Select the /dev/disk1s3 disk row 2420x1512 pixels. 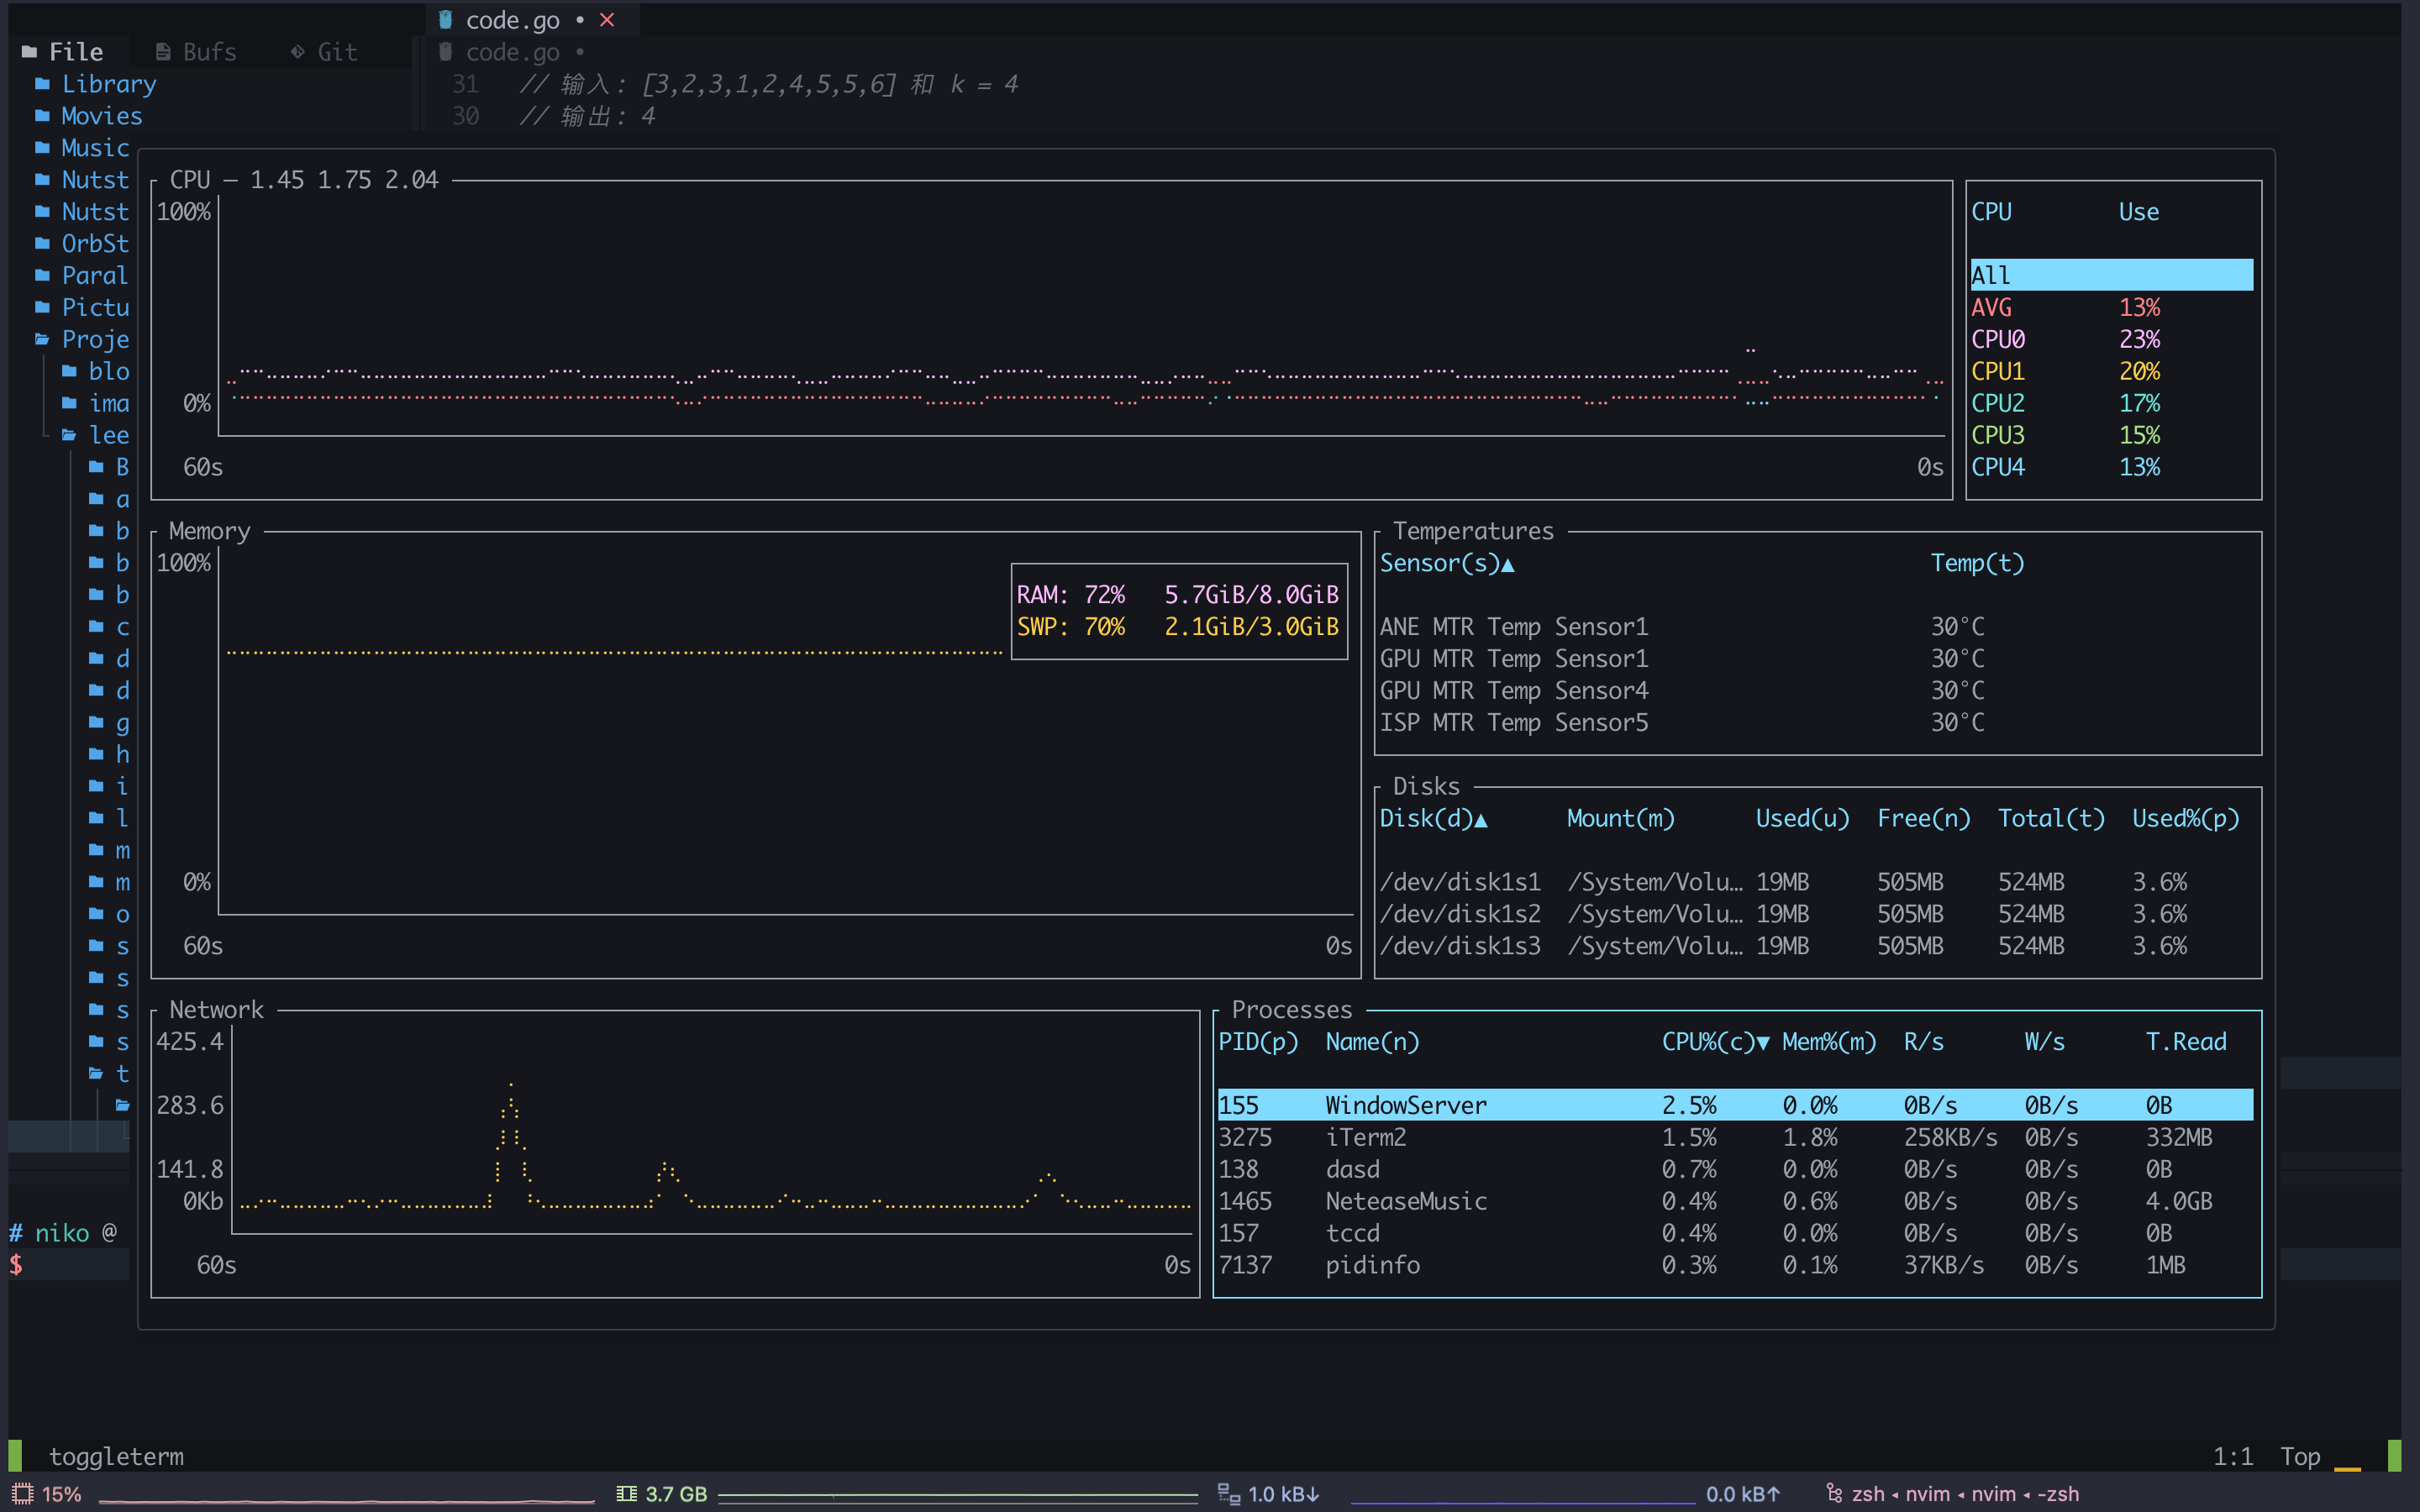[1817, 947]
